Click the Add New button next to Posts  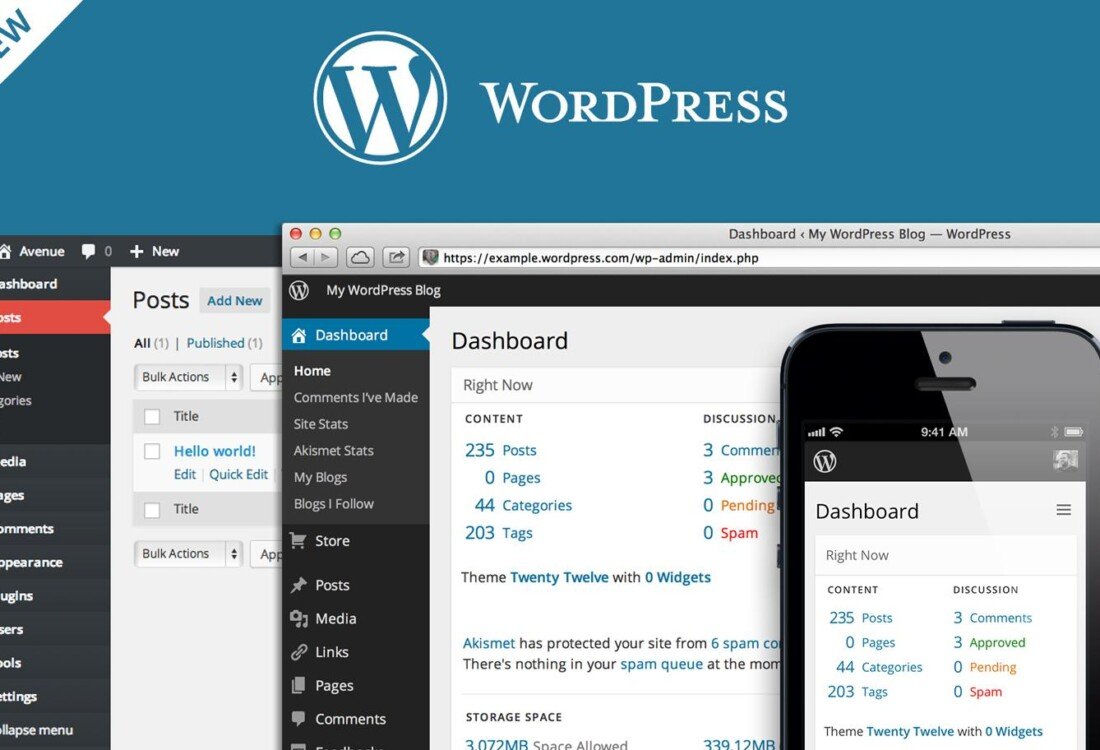click(x=234, y=300)
